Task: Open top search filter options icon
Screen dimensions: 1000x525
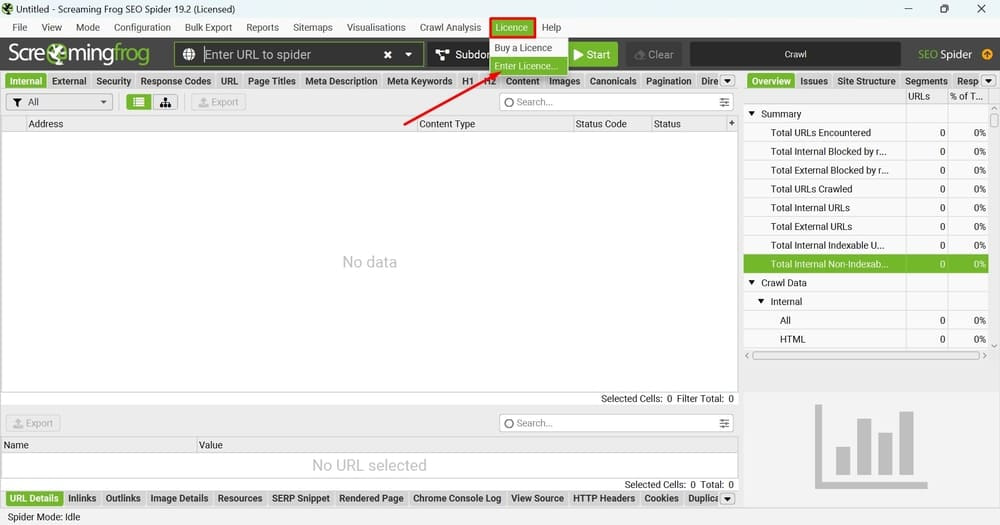Action: (724, 102)
